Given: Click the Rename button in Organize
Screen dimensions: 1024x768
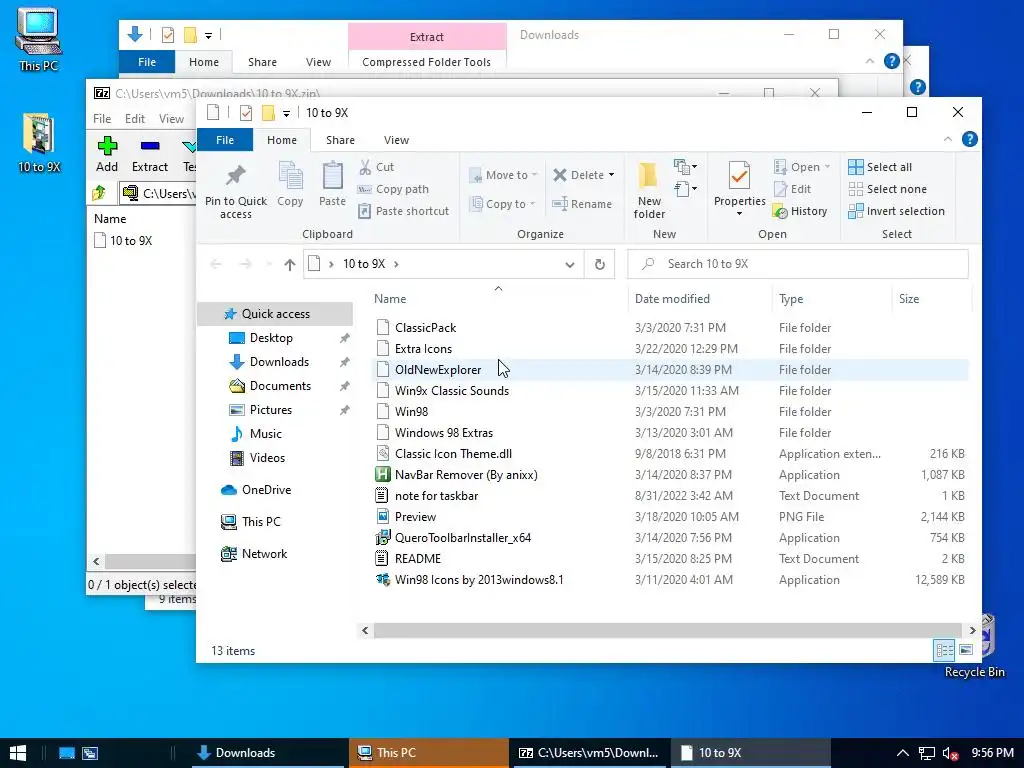Looking at the screenshot, I should point(582,204).
